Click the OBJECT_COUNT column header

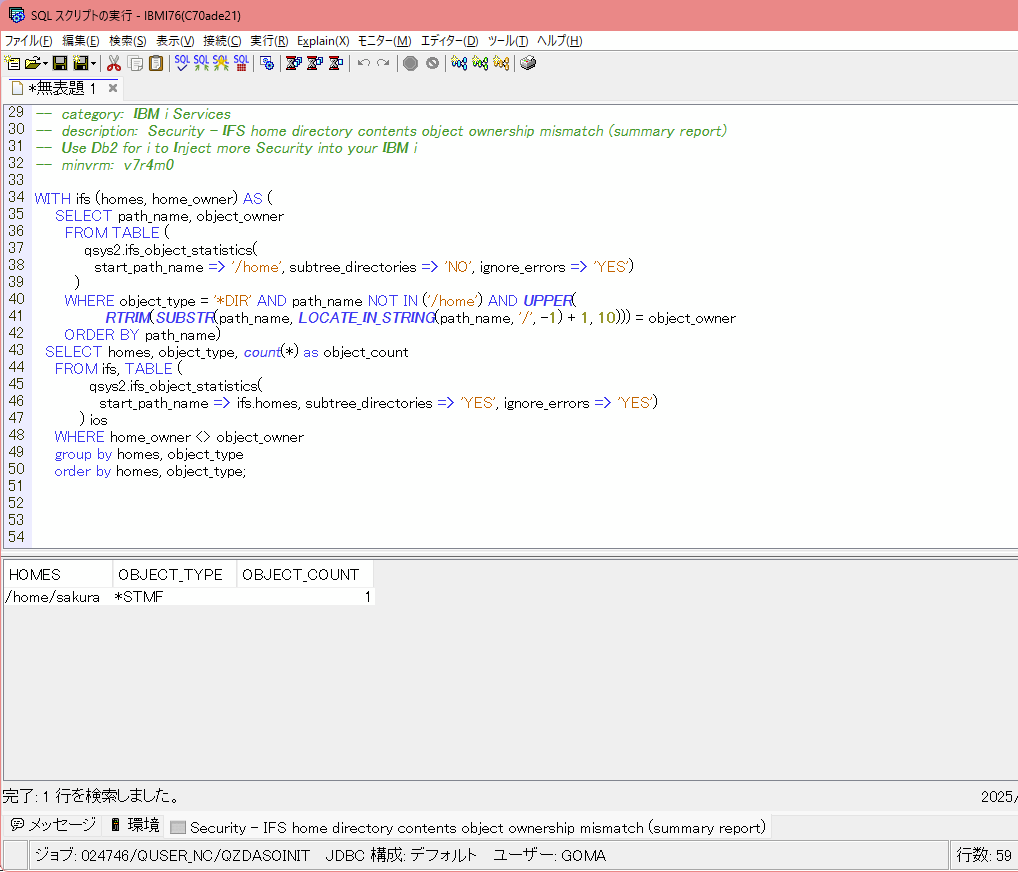pos(305,575)
